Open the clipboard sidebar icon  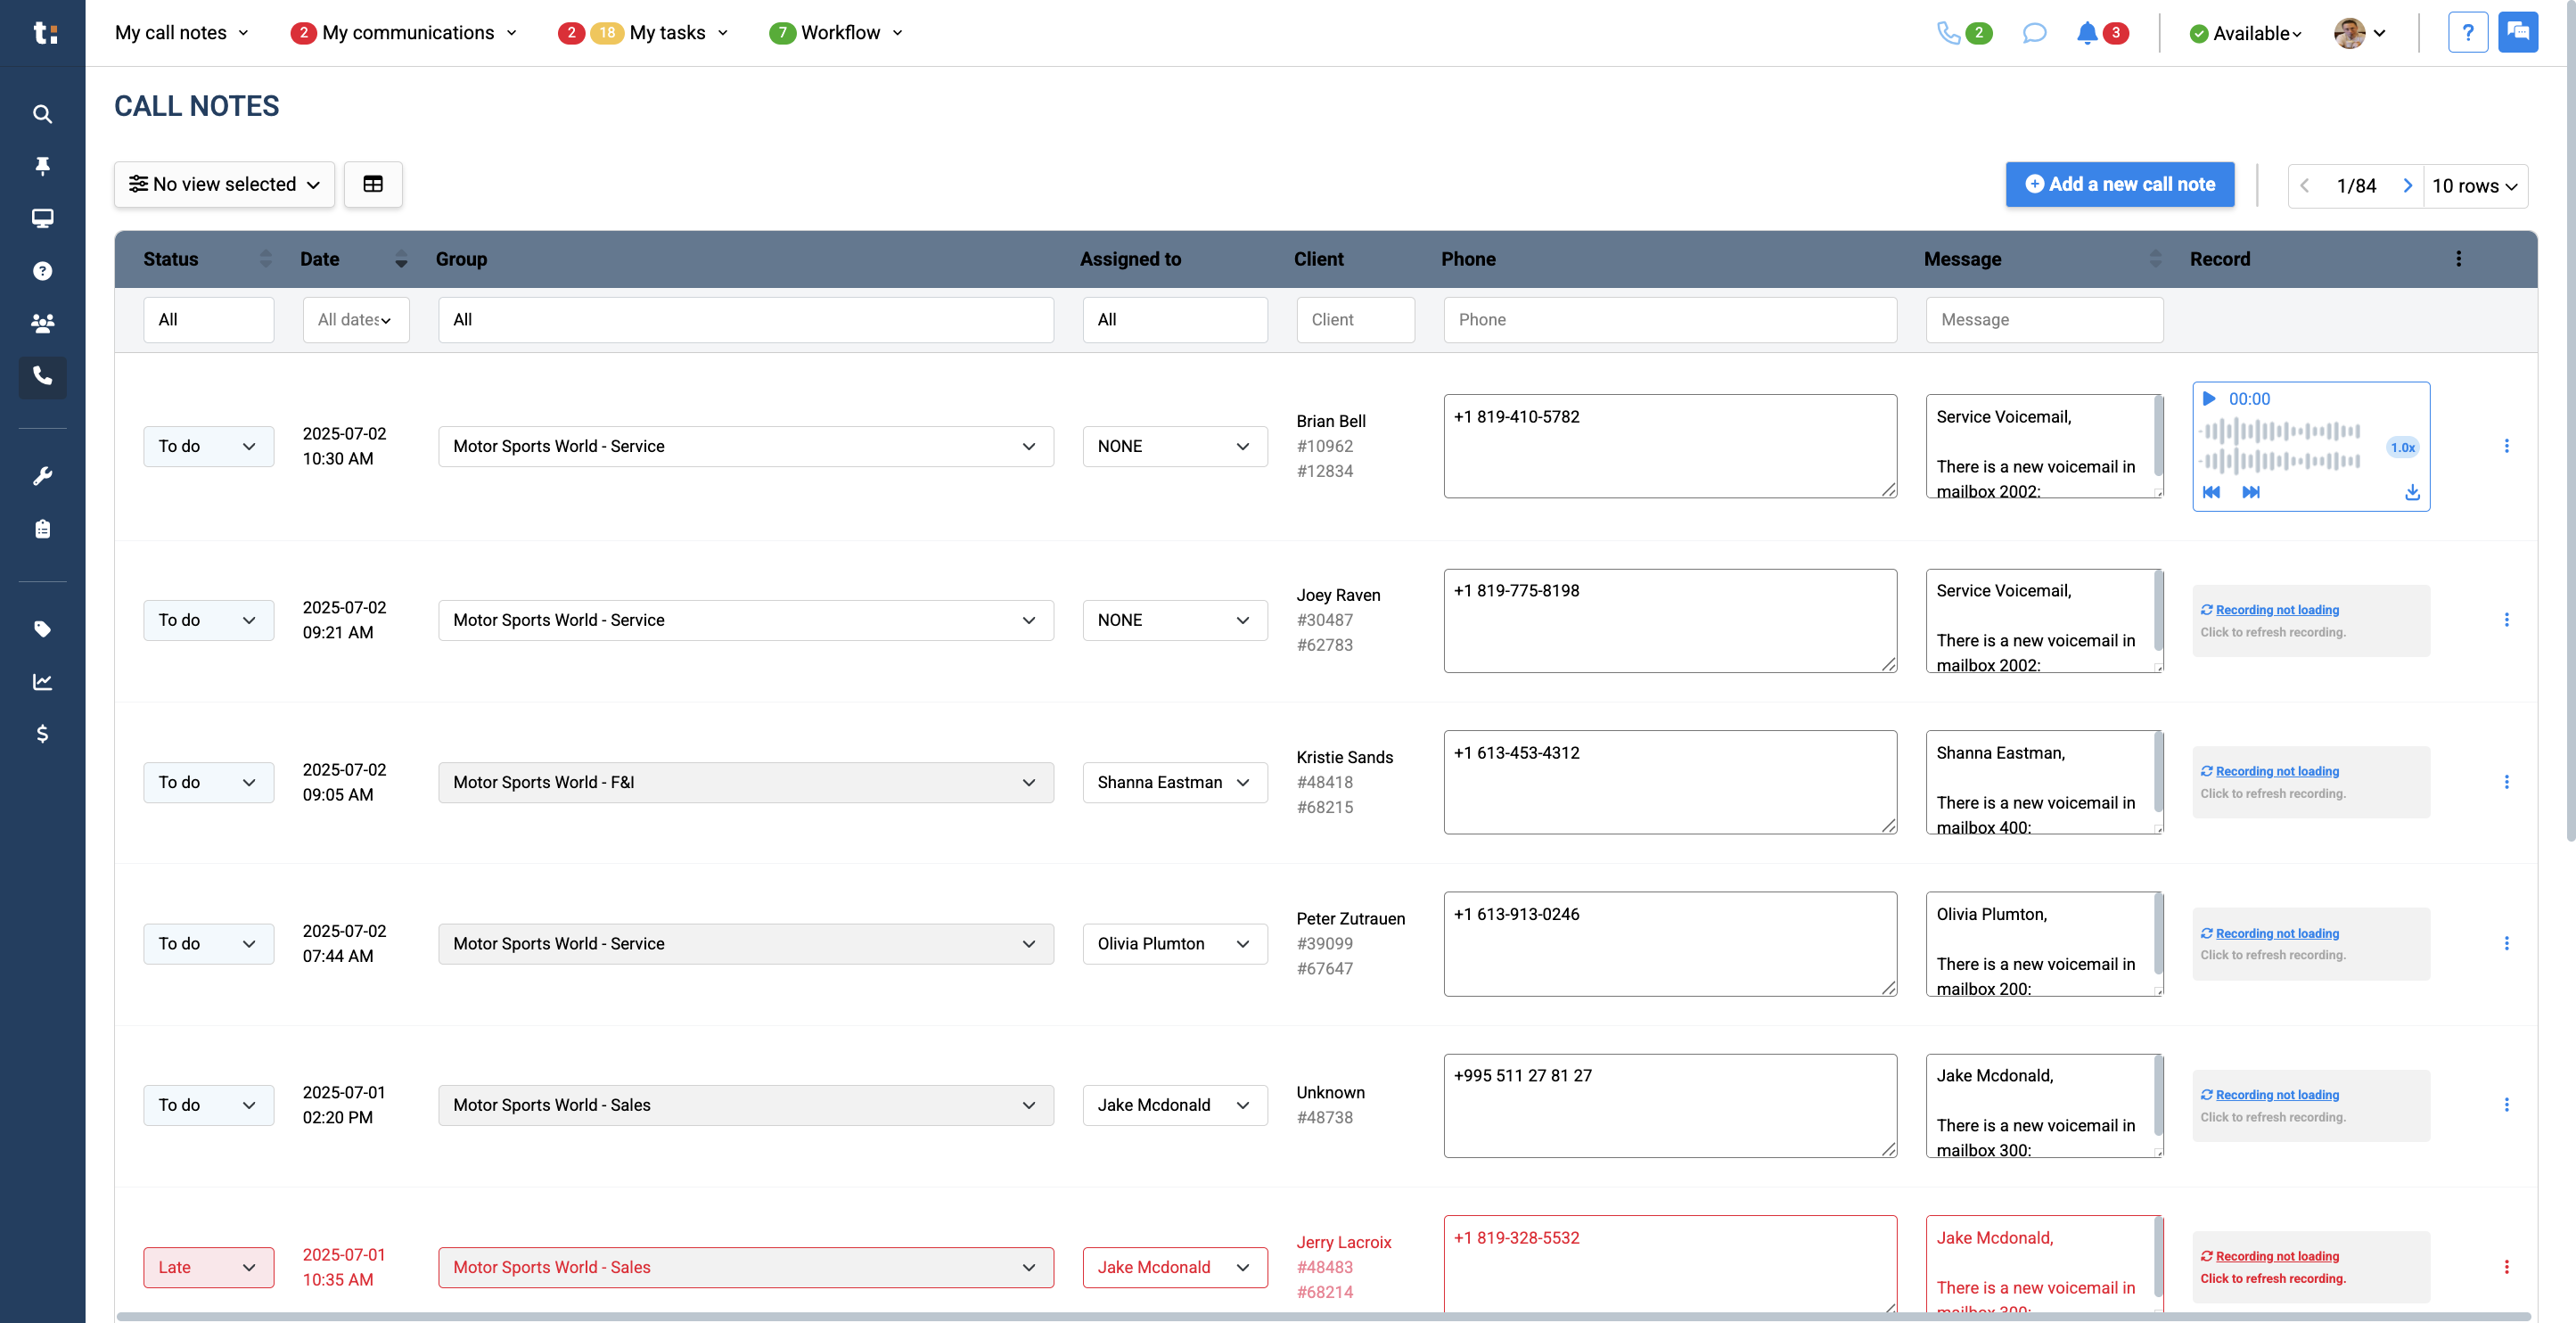(x=42, y=529)
